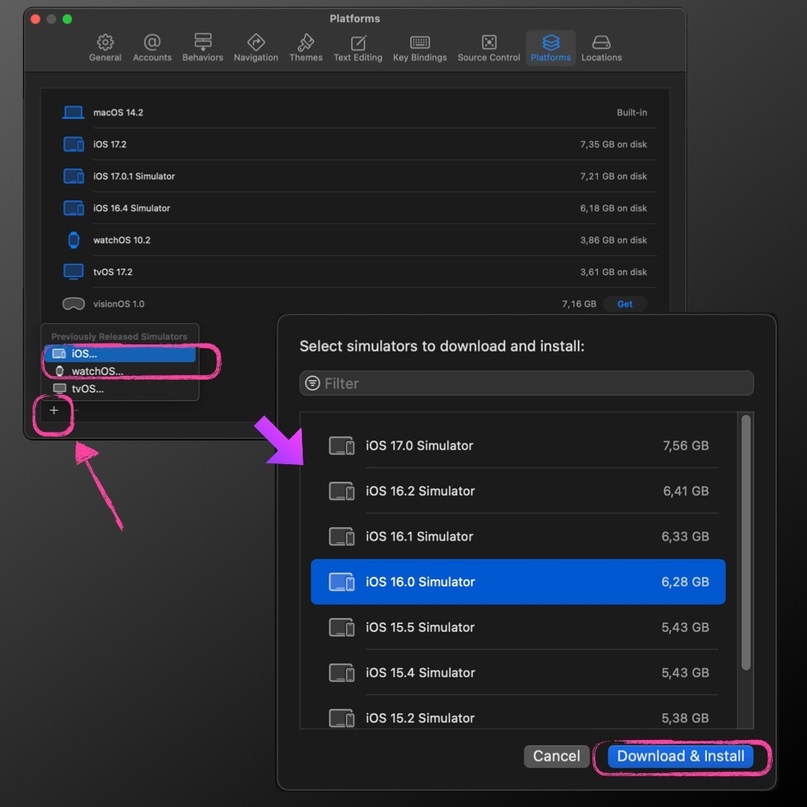The height and width of the screenshot is (807, 807).
Task: Select the highlighted iOS 16.0 Simulator
Action: point(518,582)
